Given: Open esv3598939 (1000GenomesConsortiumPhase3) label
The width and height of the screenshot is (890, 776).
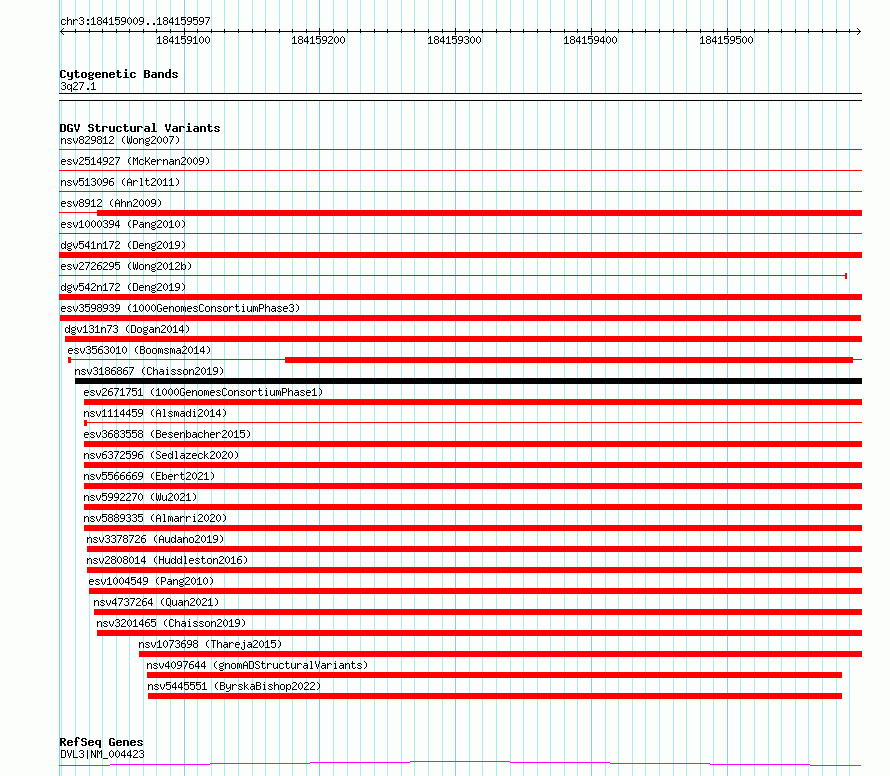Looking at the screenshot, I should click(x=180, y=308).
